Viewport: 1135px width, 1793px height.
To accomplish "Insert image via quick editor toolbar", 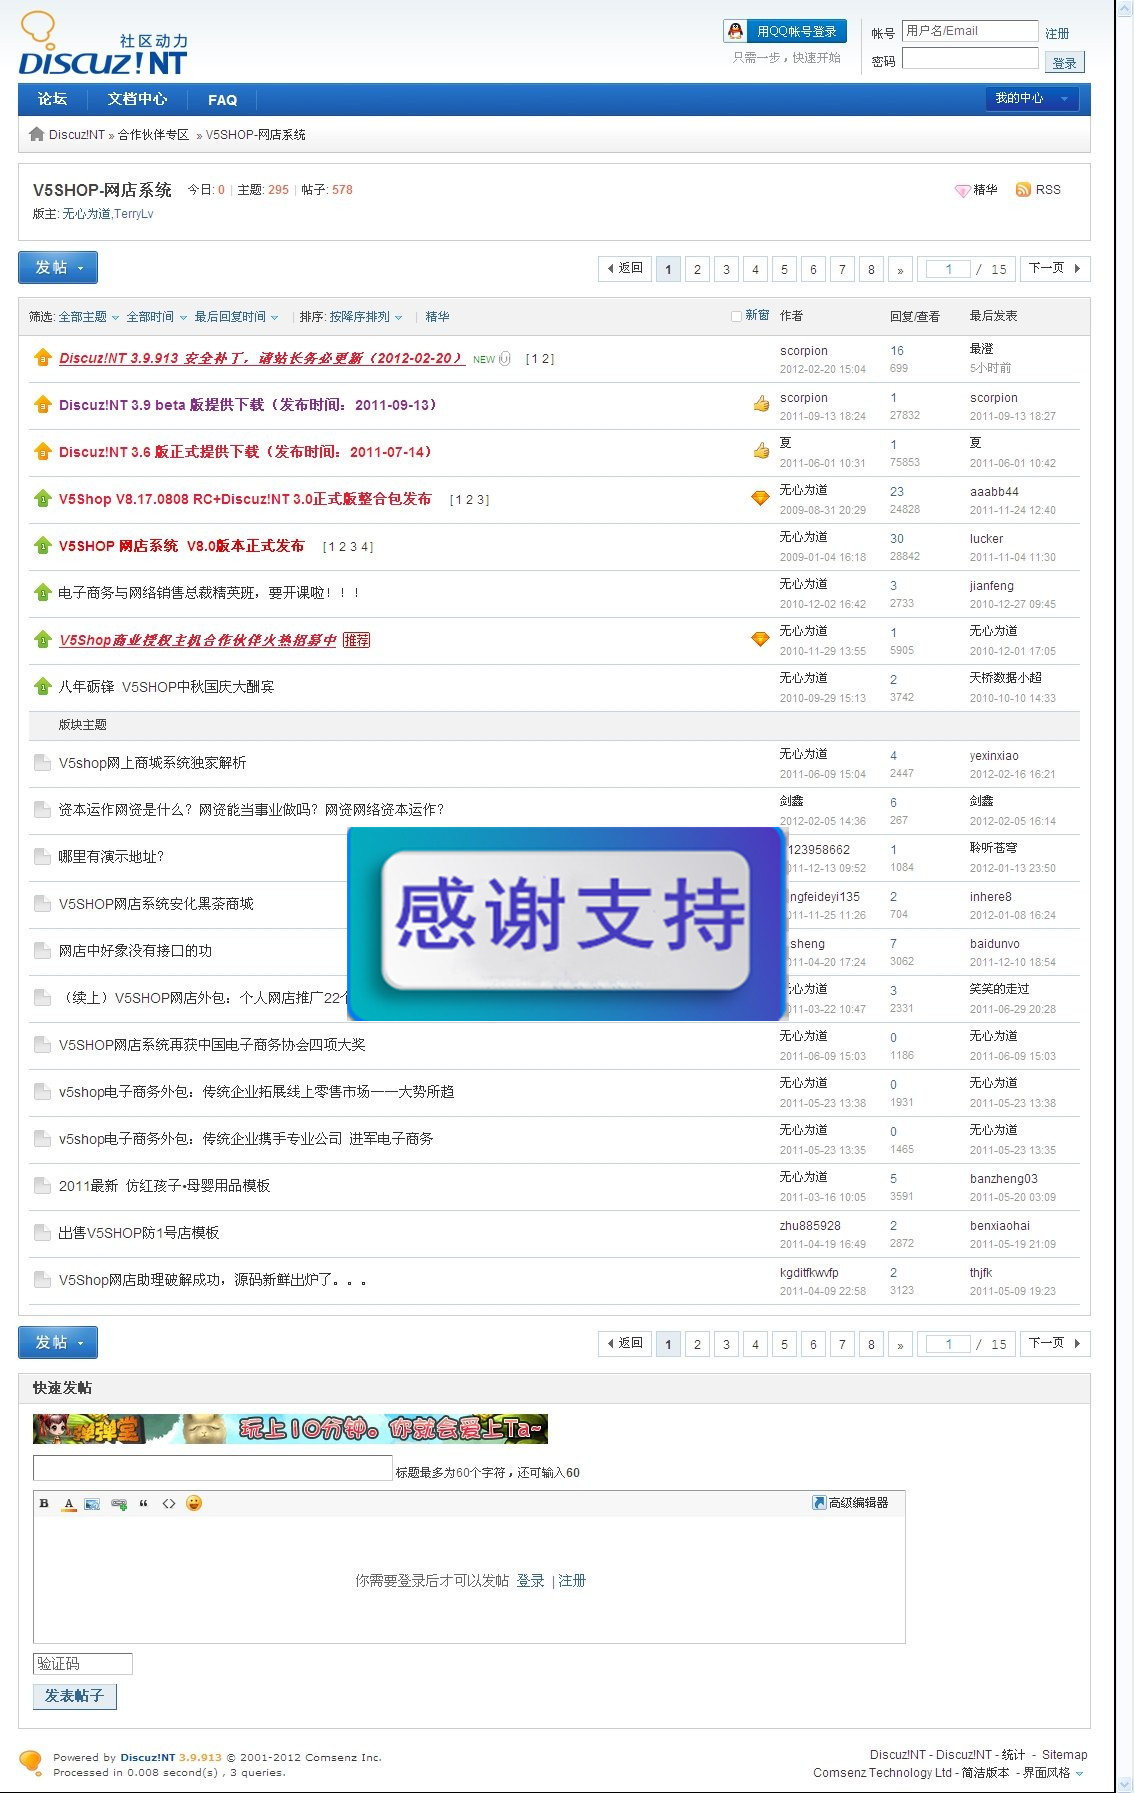I will 92,1503.
